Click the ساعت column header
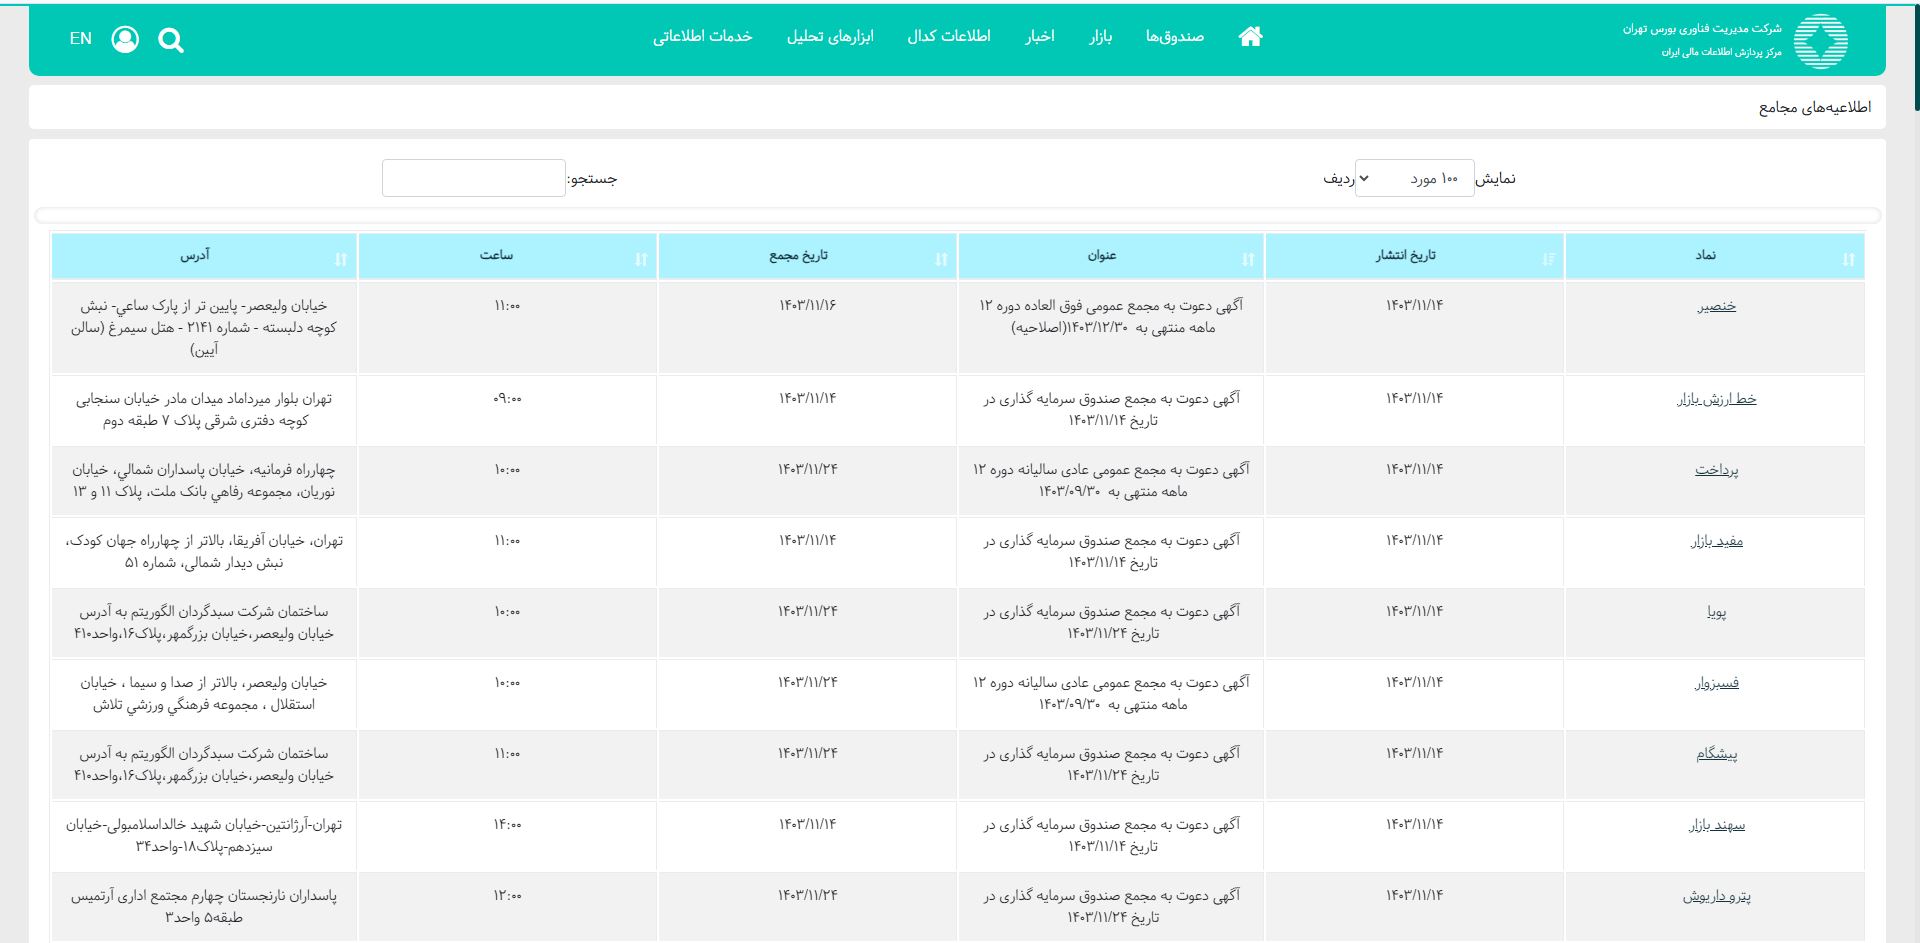 click(507, 256)
